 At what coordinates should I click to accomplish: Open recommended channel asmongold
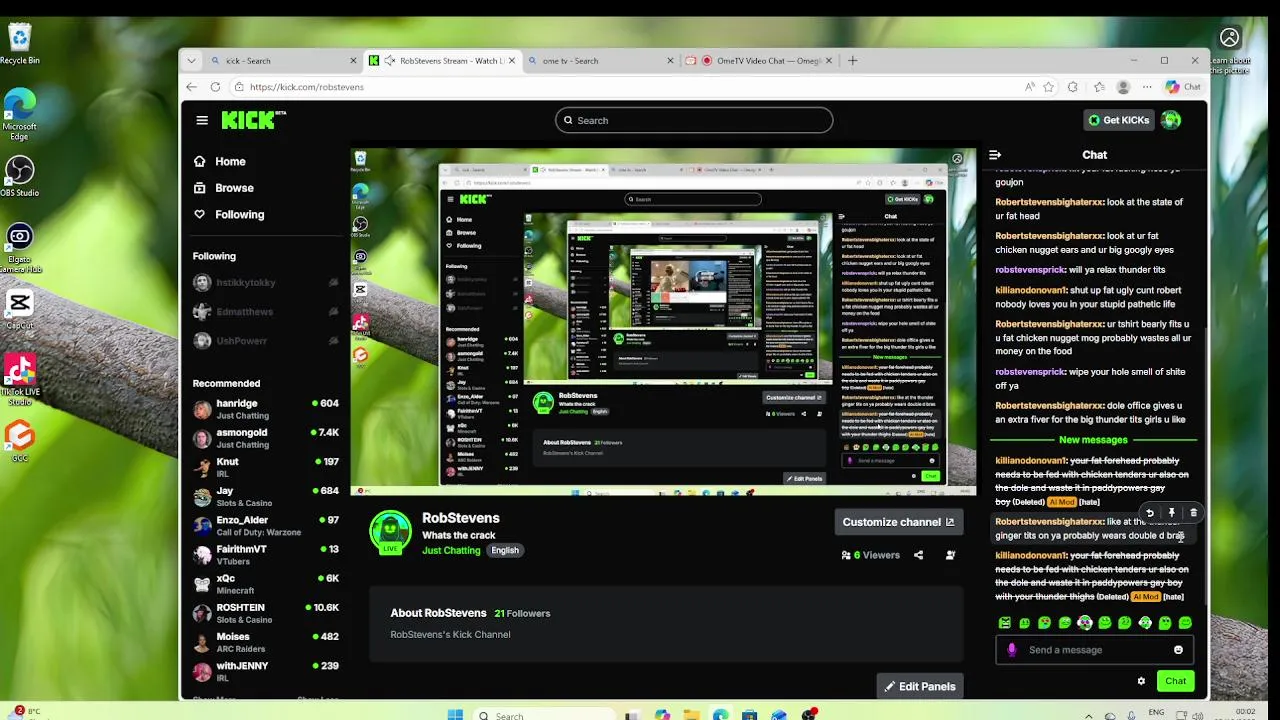point(265,438)
